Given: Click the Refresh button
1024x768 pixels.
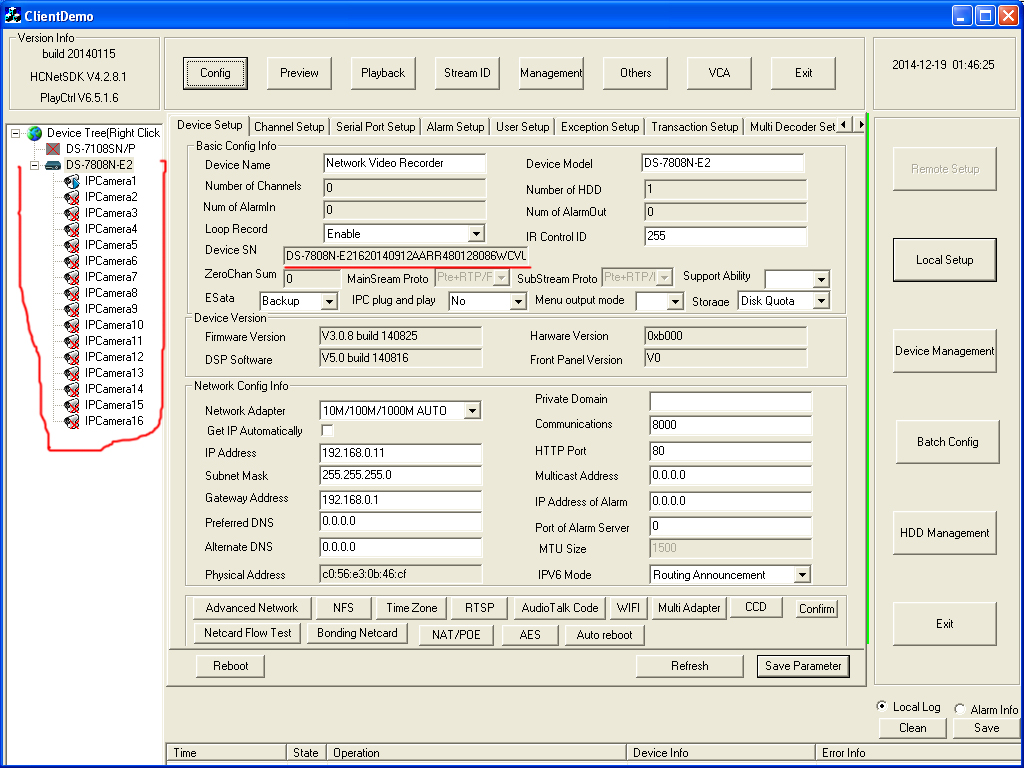Looking at the screenshot, I should [690, 666].
